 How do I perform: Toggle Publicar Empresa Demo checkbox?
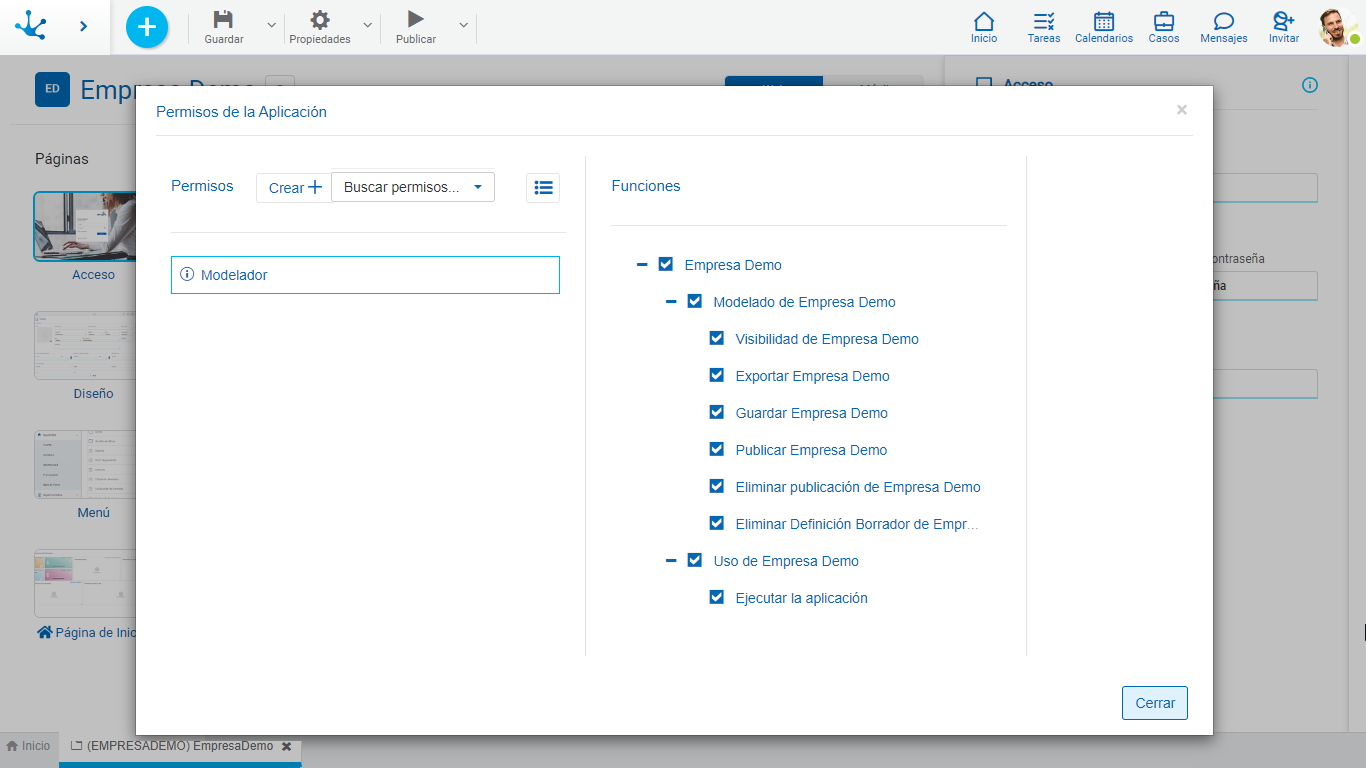click(717, 449)
